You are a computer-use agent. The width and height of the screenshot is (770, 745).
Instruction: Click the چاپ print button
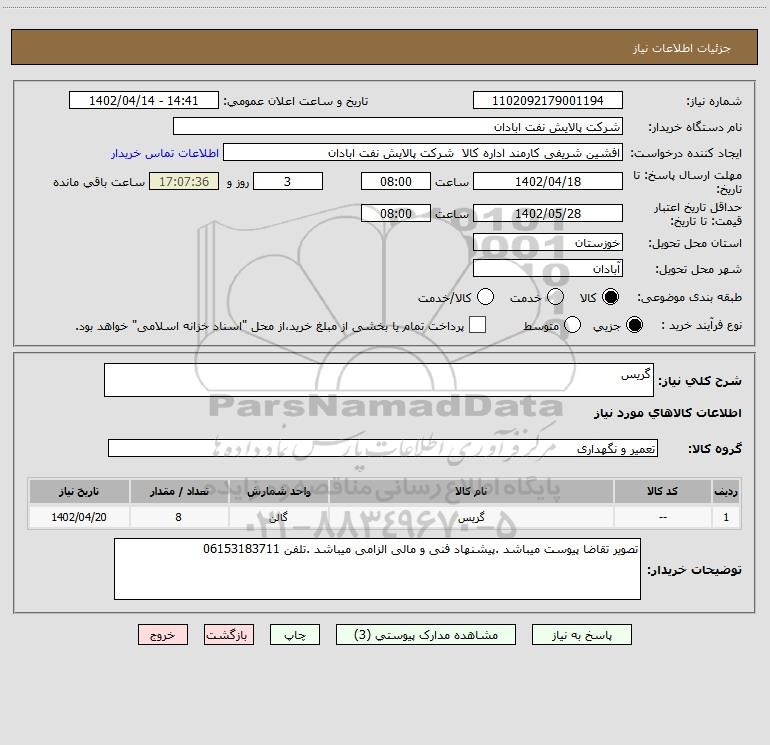tap(295, 635)
